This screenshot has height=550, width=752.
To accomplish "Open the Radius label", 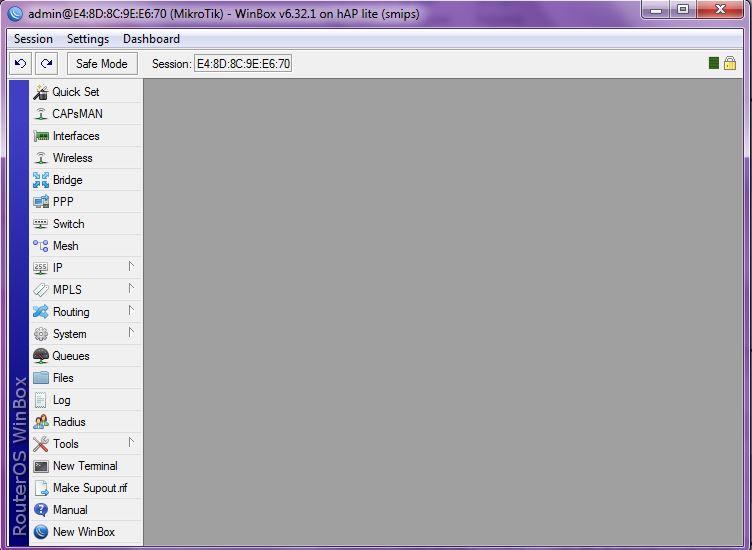I will (x=69, y=422).
